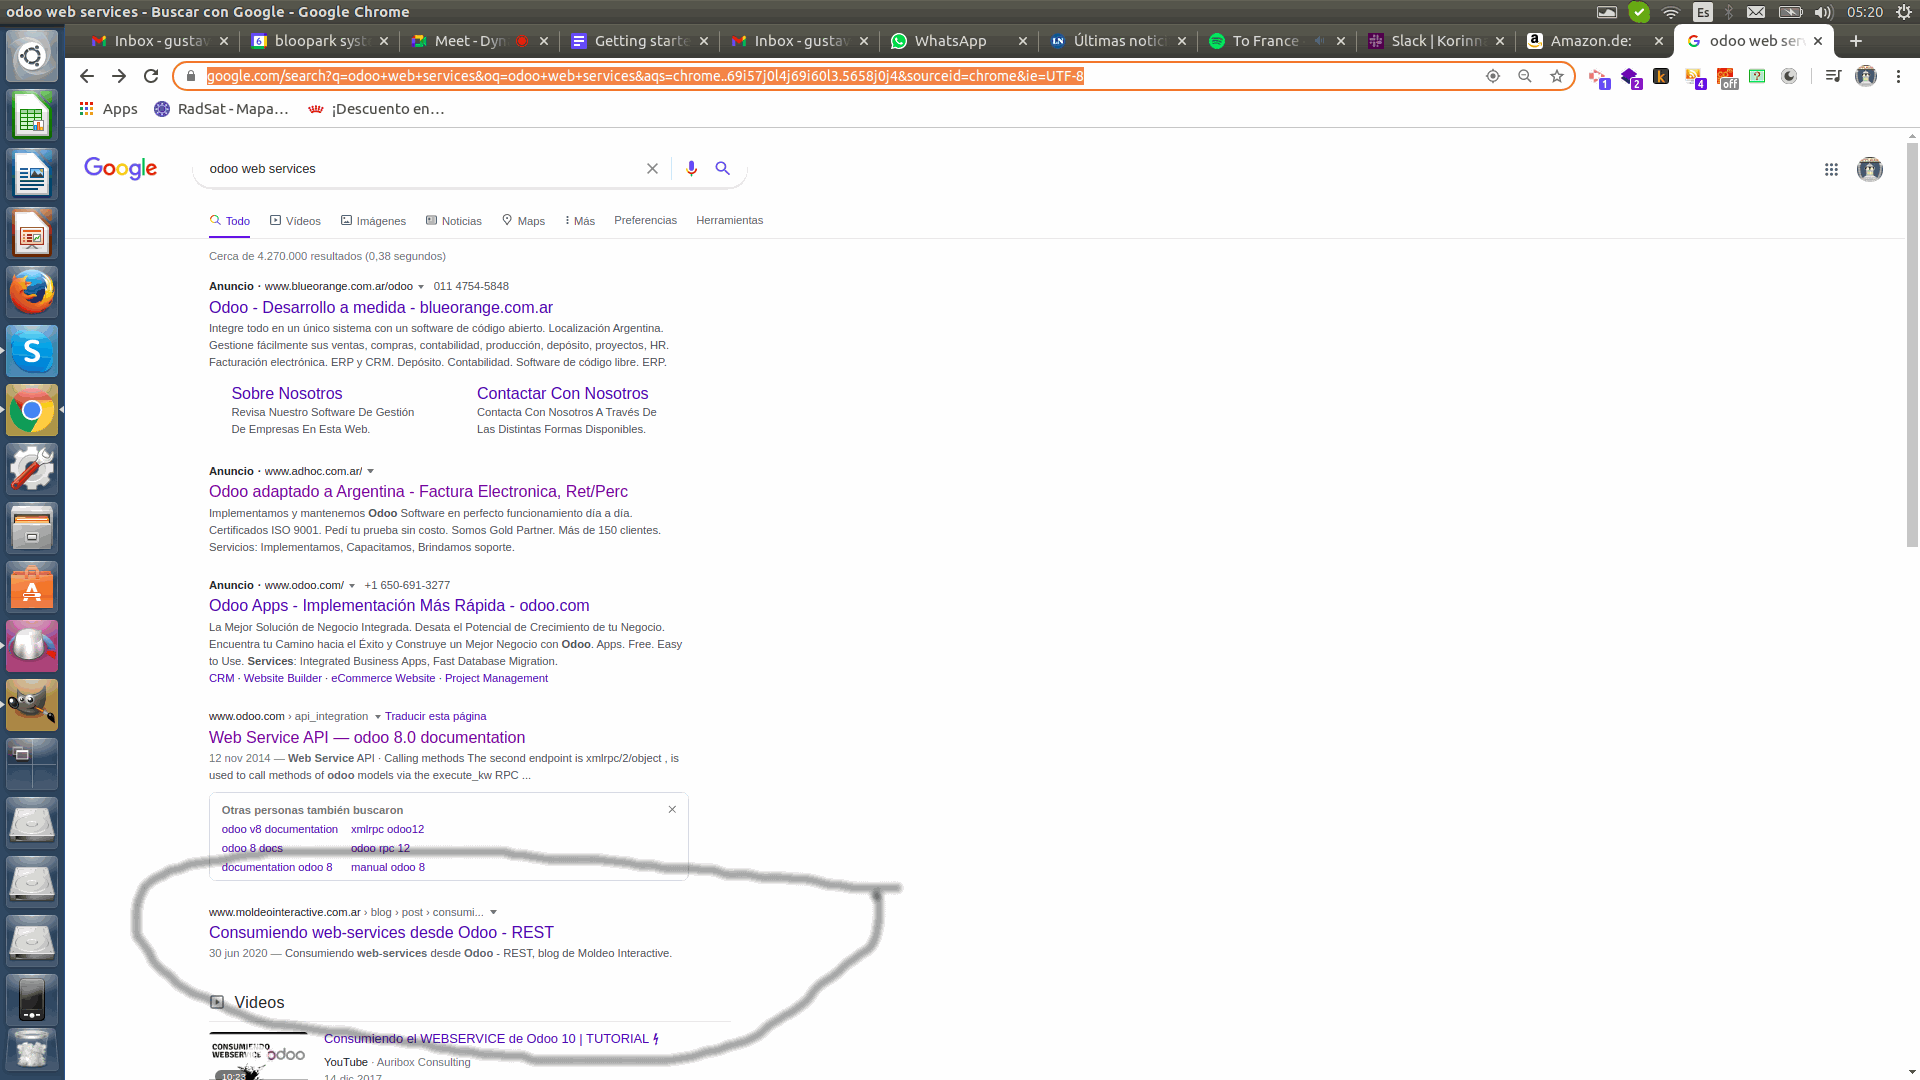Open Odoo webservice tutorial video thumbnail
The height and width of the screenshot is (1080, 1920).
(259, 1056)
